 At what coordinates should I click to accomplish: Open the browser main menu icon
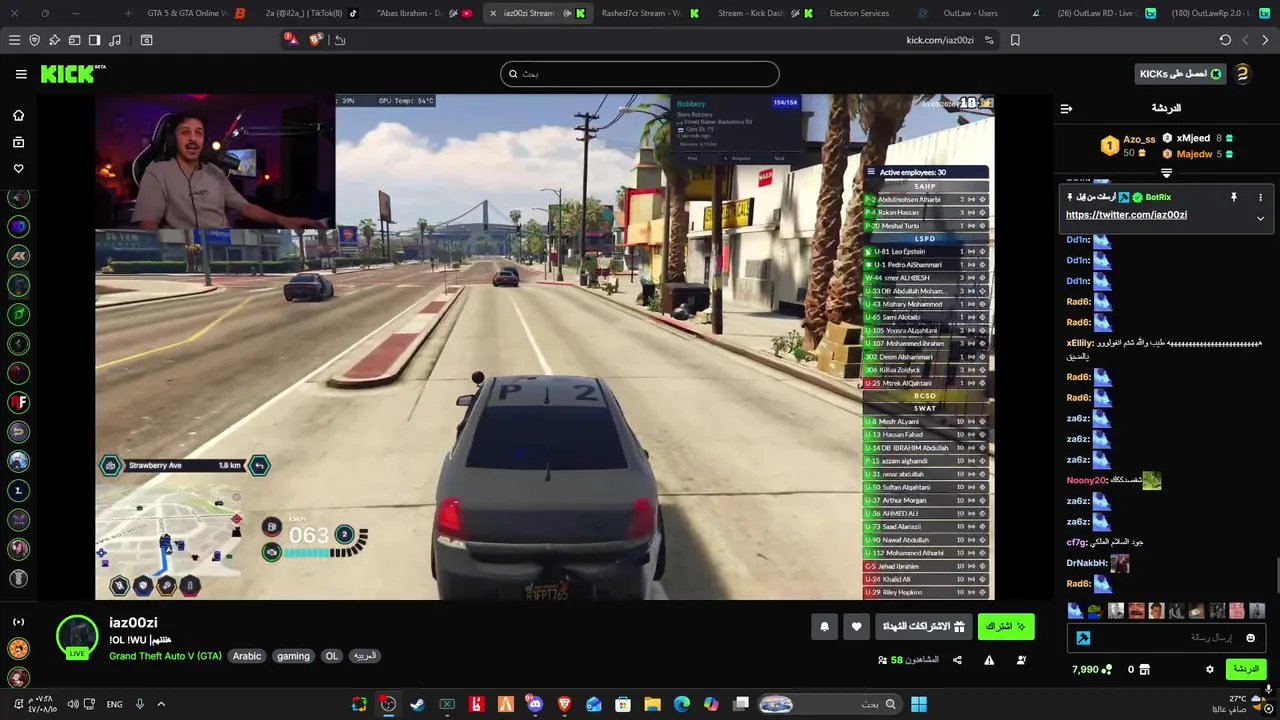click(14, 40)
